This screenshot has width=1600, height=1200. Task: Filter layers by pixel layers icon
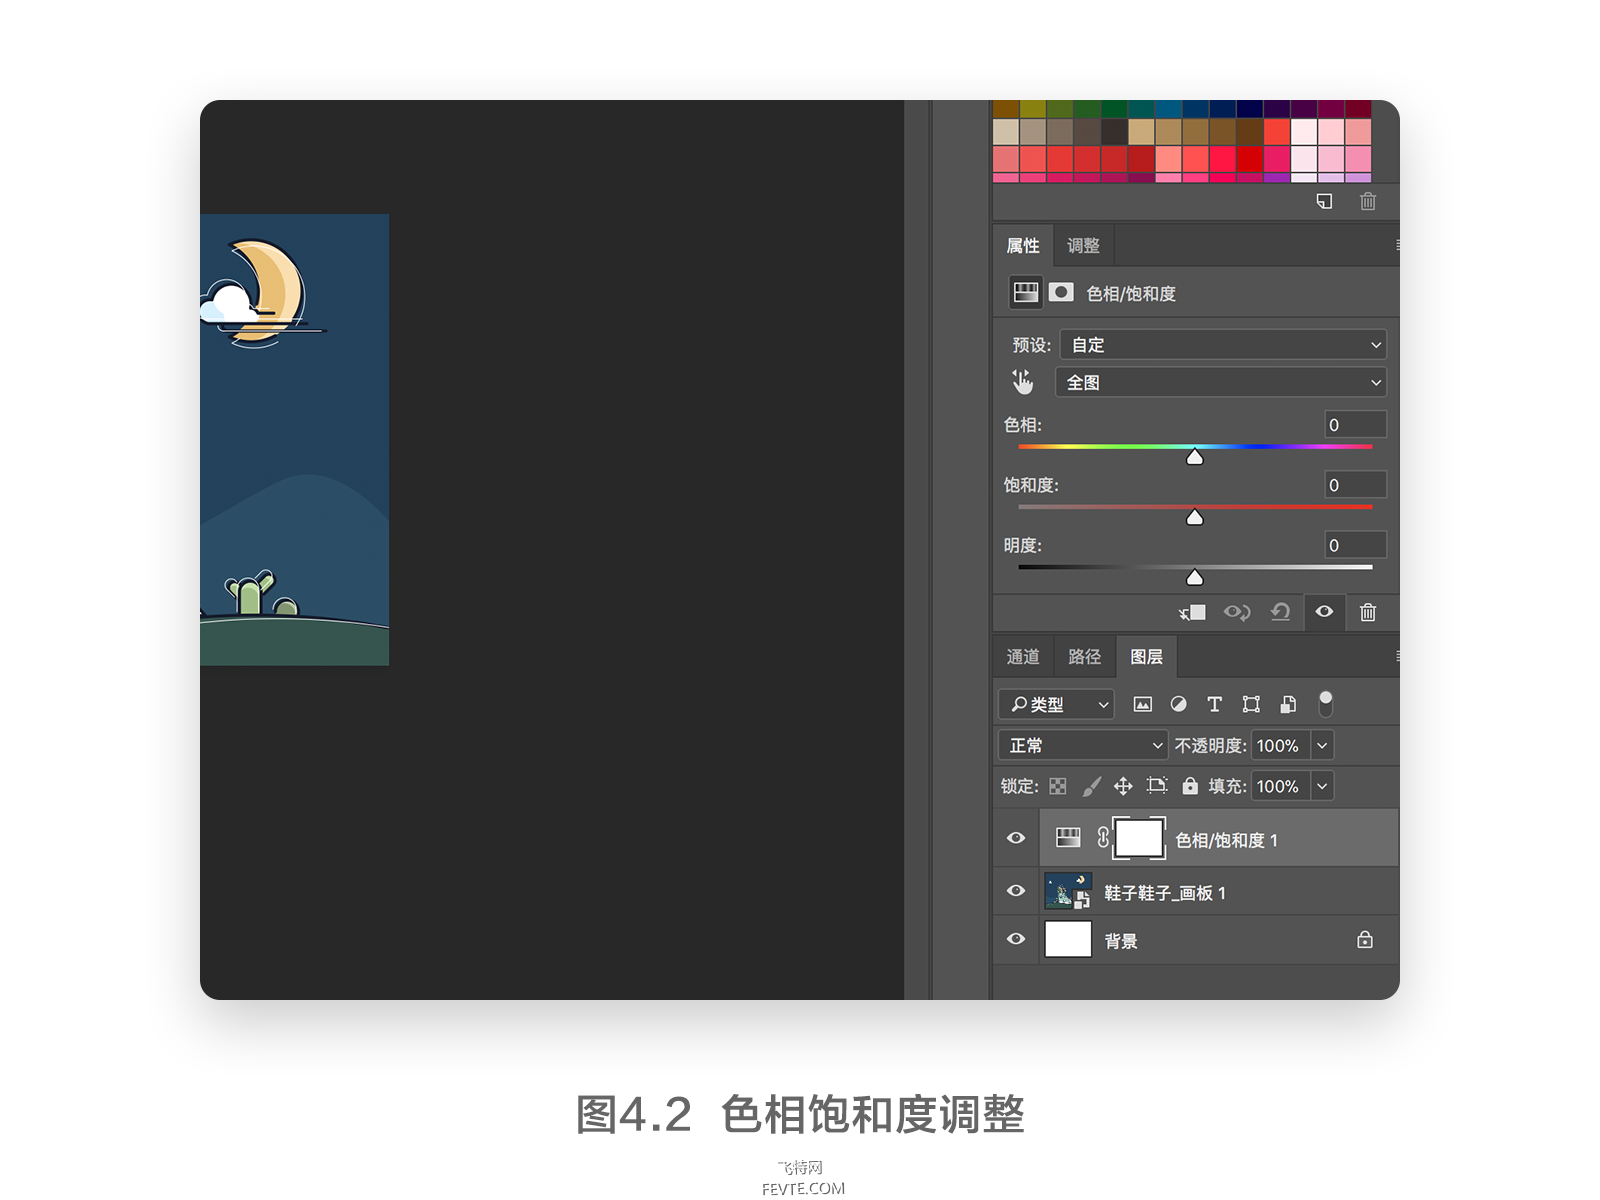tap(1142, 704)
